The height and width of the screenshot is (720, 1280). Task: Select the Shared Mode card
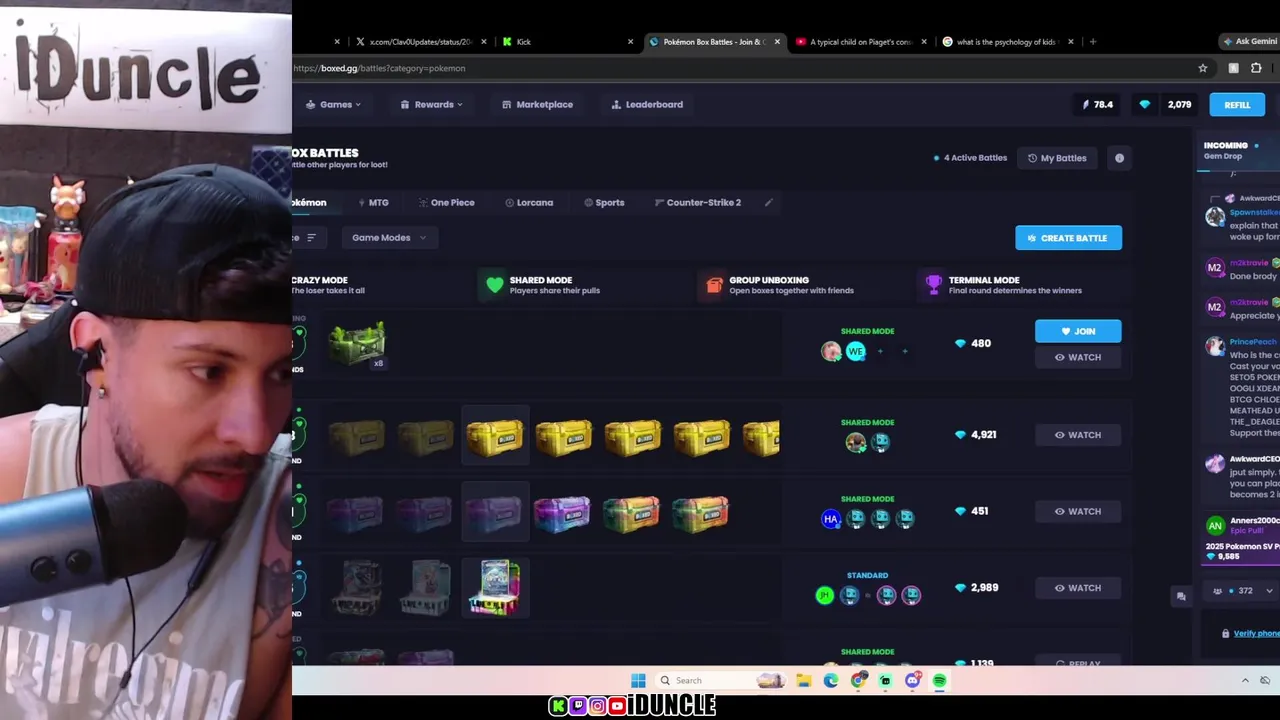coord(586,285)
